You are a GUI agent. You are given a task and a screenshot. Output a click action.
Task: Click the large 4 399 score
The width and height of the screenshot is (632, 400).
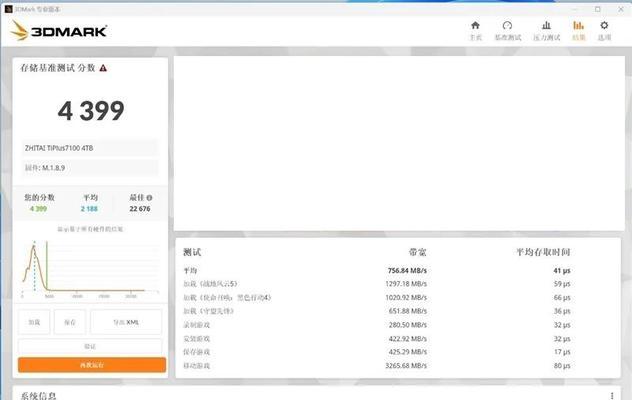(x=91, y=110)
